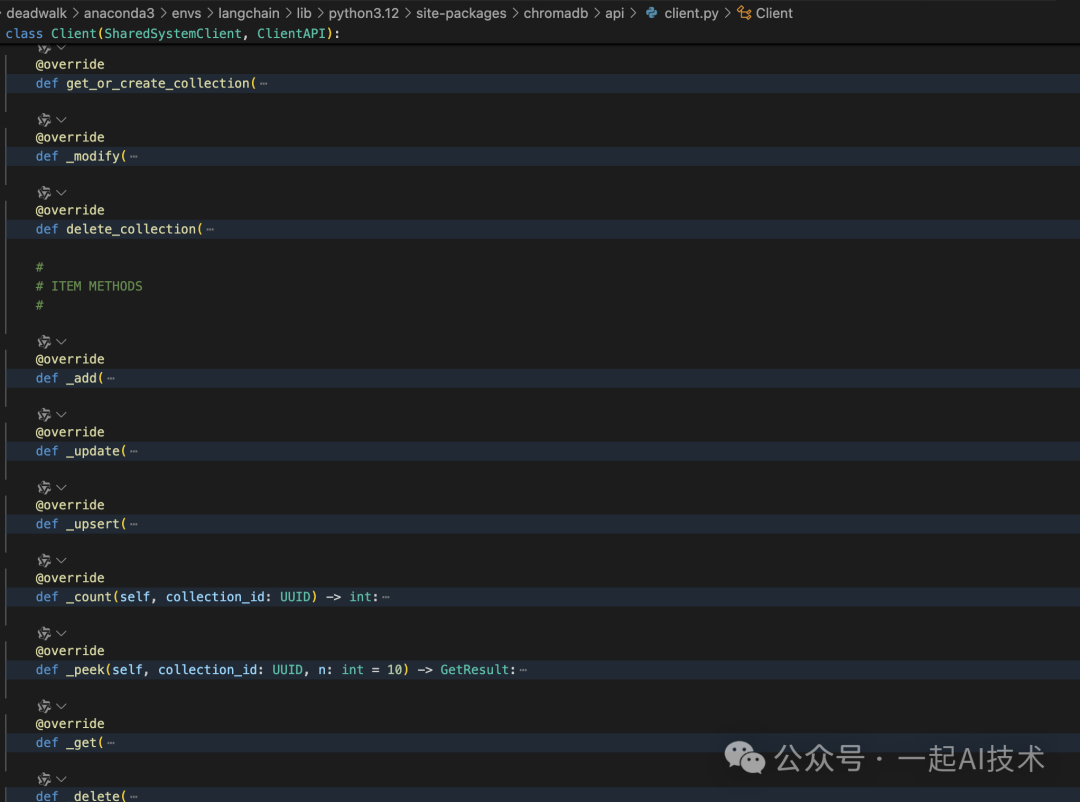Open the langchain breadcrumb item
1080x802 pixels.
[x=248, y=13]
